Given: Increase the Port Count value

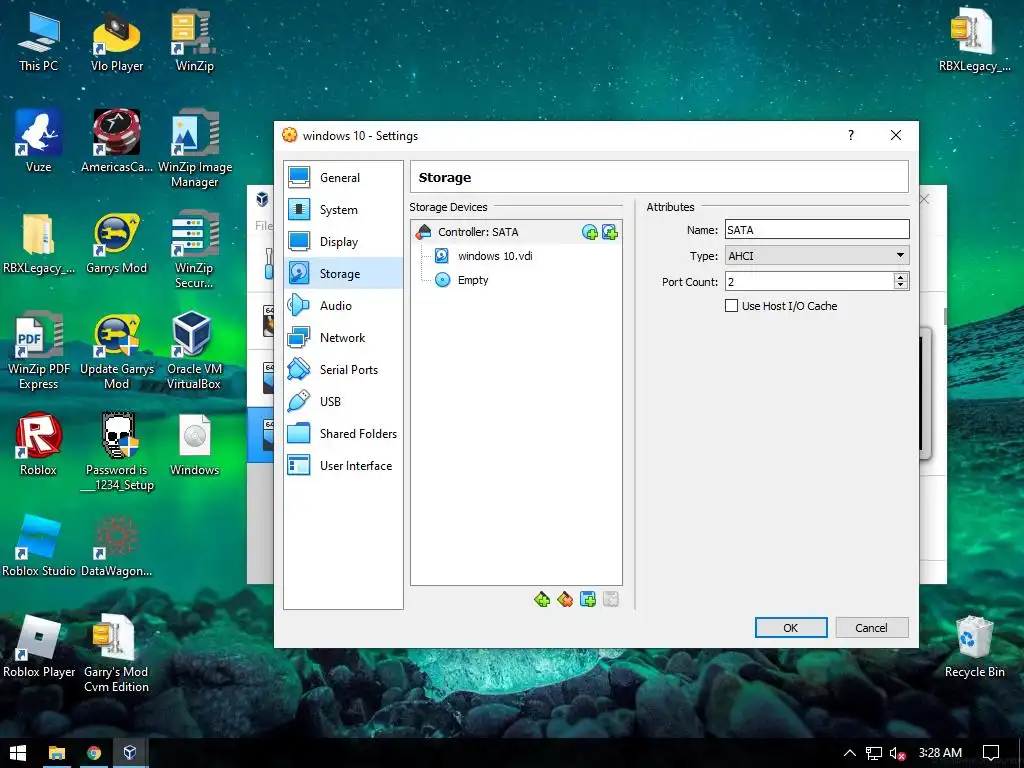Looking at the screenshot, I should [x=901, y=277].
